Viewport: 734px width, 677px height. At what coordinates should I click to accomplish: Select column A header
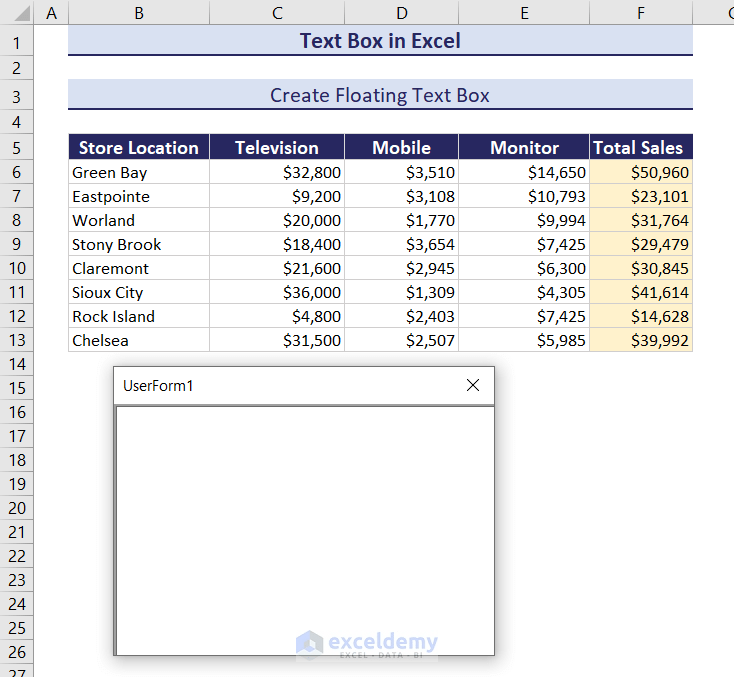click(51, 13)
